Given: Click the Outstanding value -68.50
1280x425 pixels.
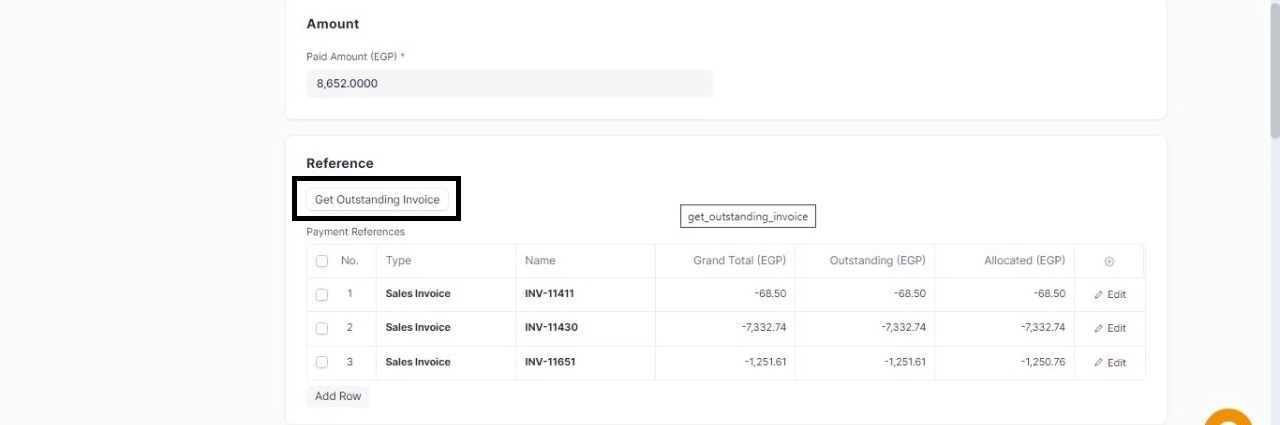Looking at the screenshot, I should pyautogui.click(x=909, y=294).
